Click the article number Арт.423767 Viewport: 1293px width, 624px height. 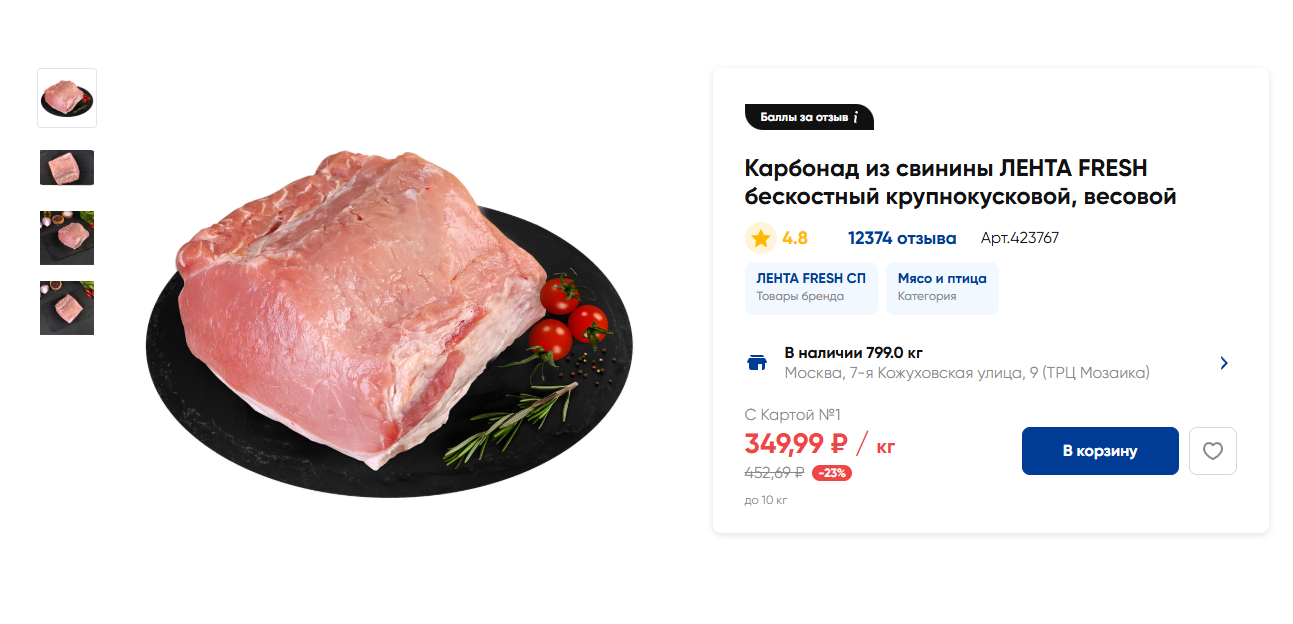1019,238
